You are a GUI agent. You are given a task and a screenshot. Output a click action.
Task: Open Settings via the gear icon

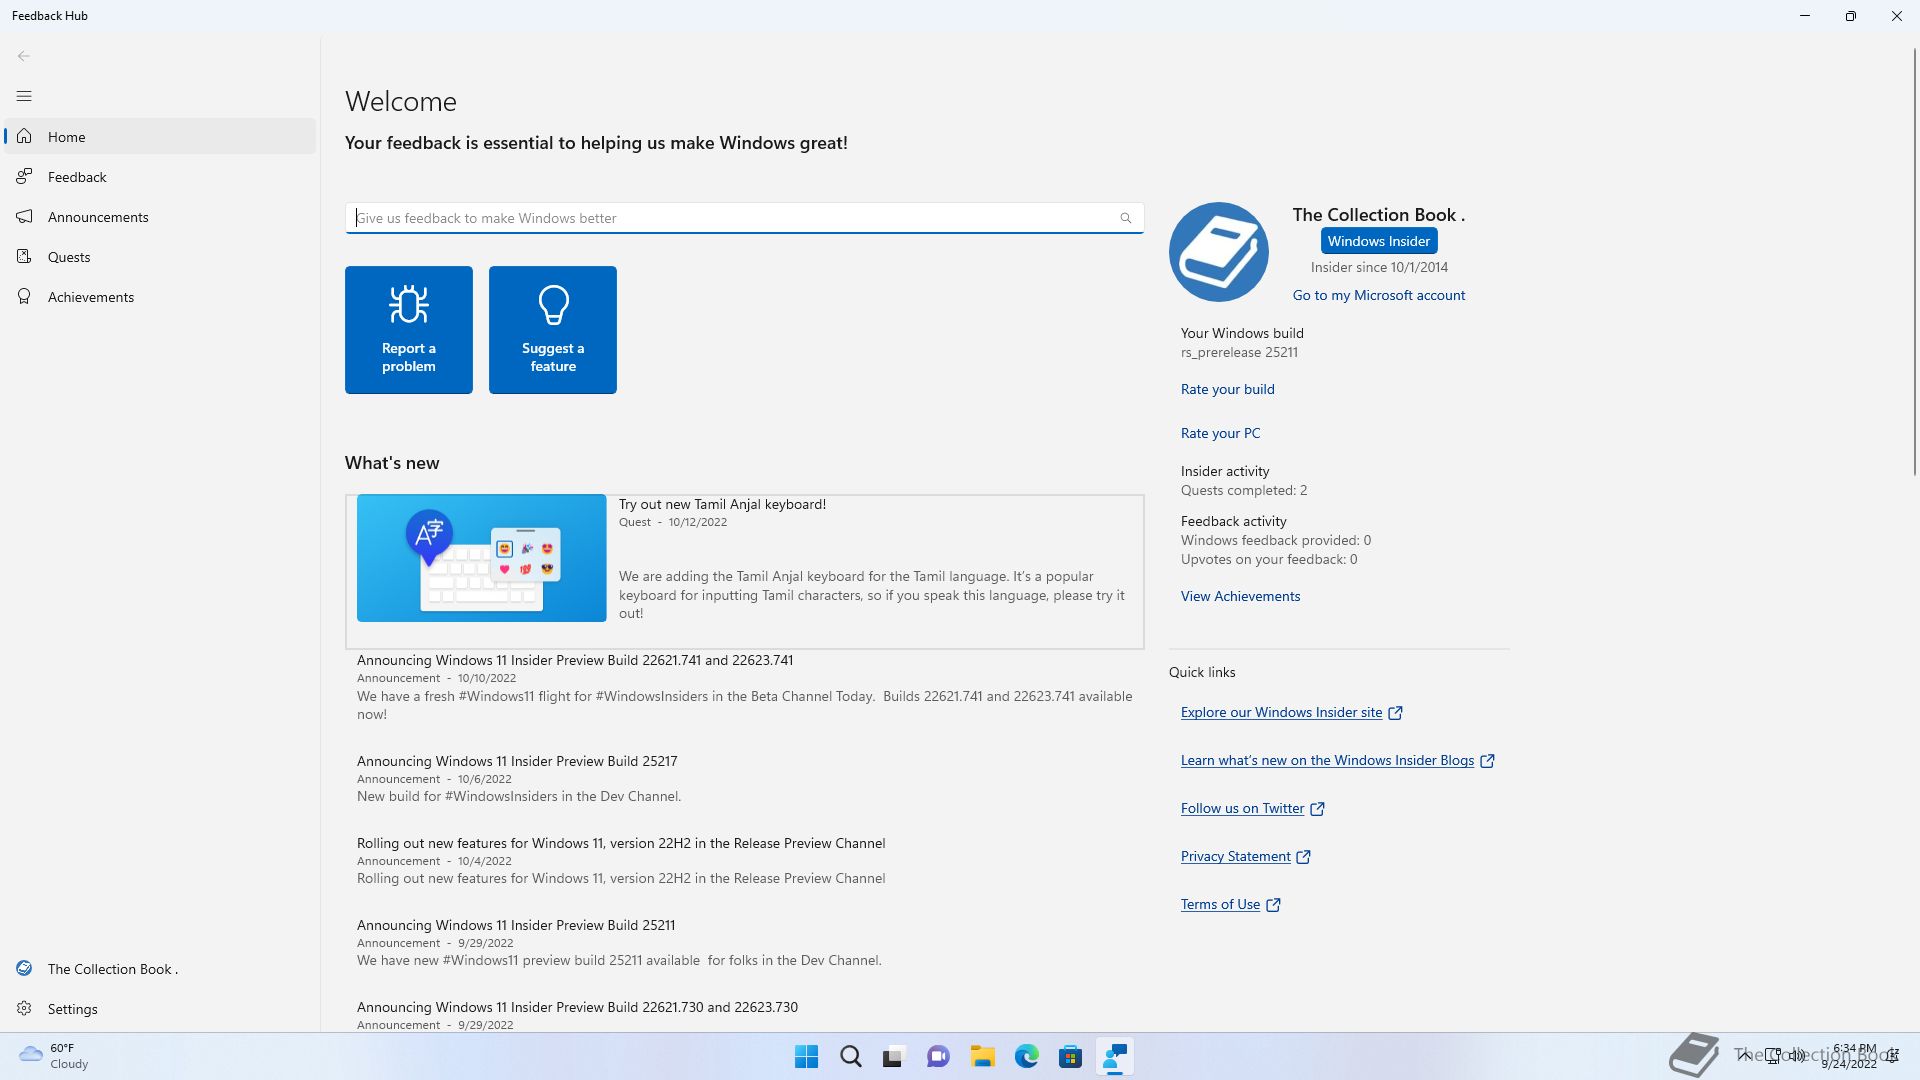coord(24,1009)
